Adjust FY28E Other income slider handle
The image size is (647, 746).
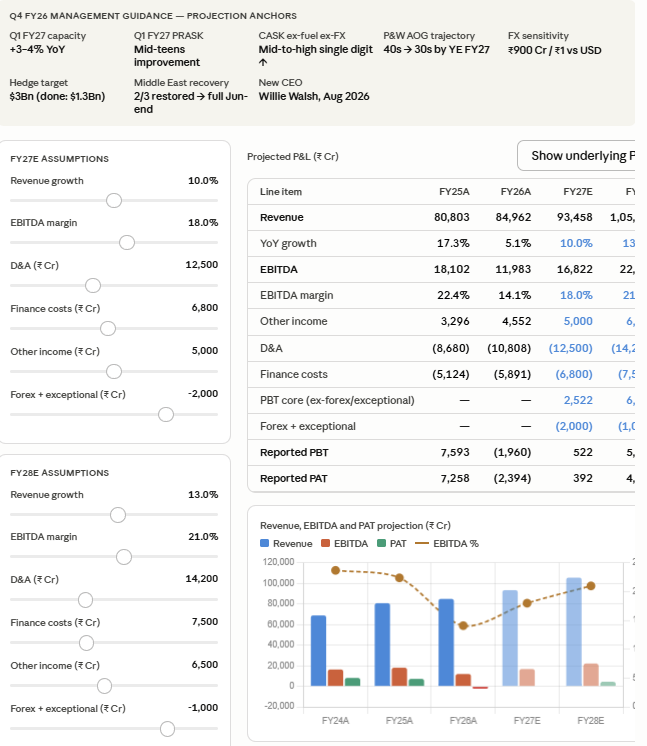104,686
